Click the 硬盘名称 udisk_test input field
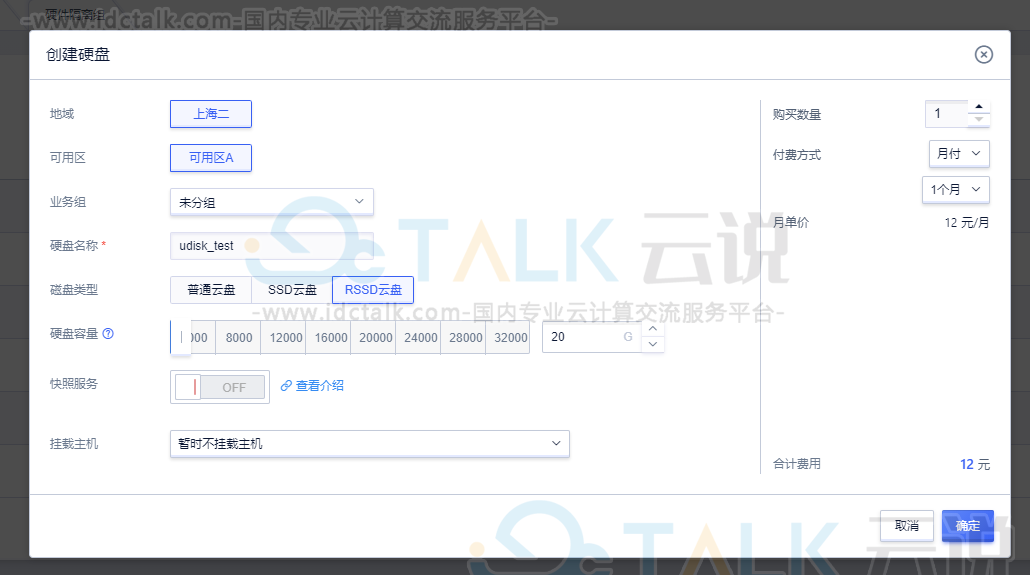Image resolution: width=1030 pixels, height=575 pixels. [x=272, y=246]
